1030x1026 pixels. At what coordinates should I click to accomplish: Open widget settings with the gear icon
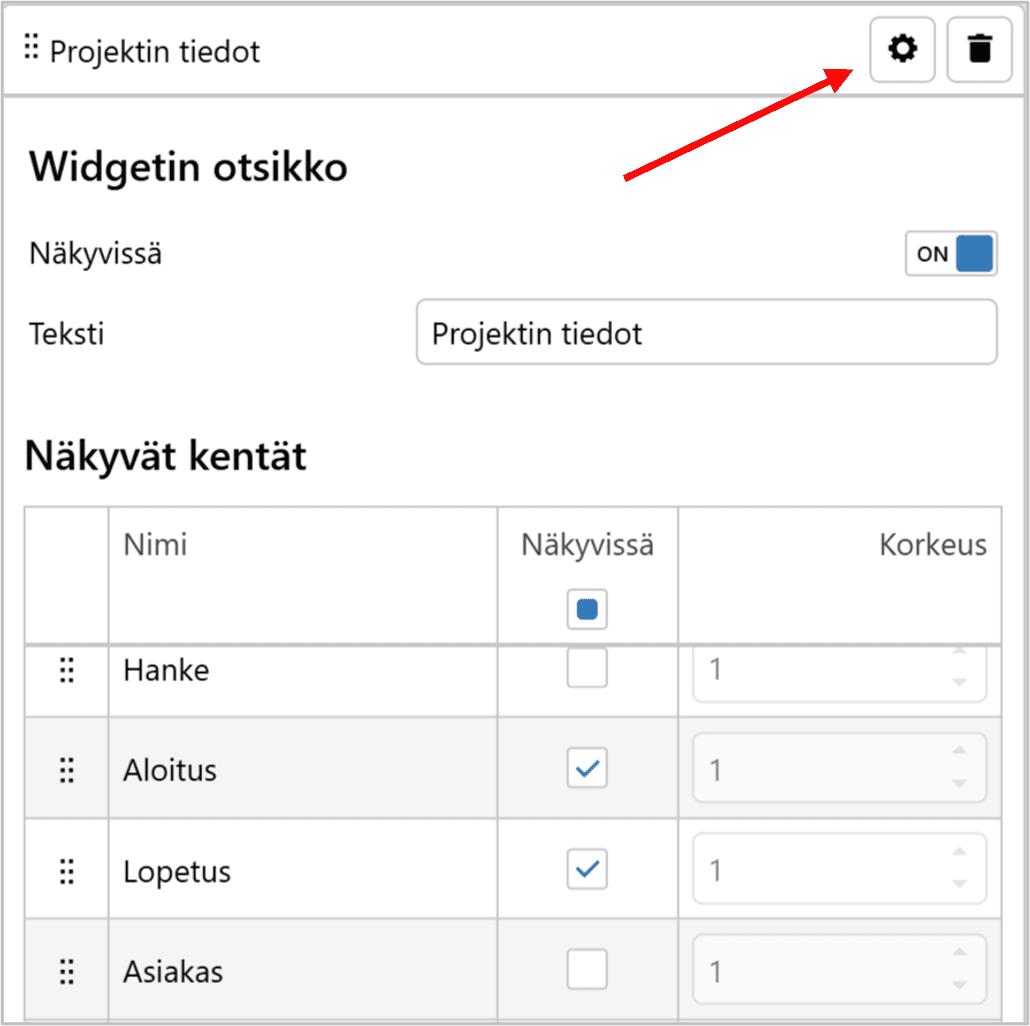click(x=902, y=49)
